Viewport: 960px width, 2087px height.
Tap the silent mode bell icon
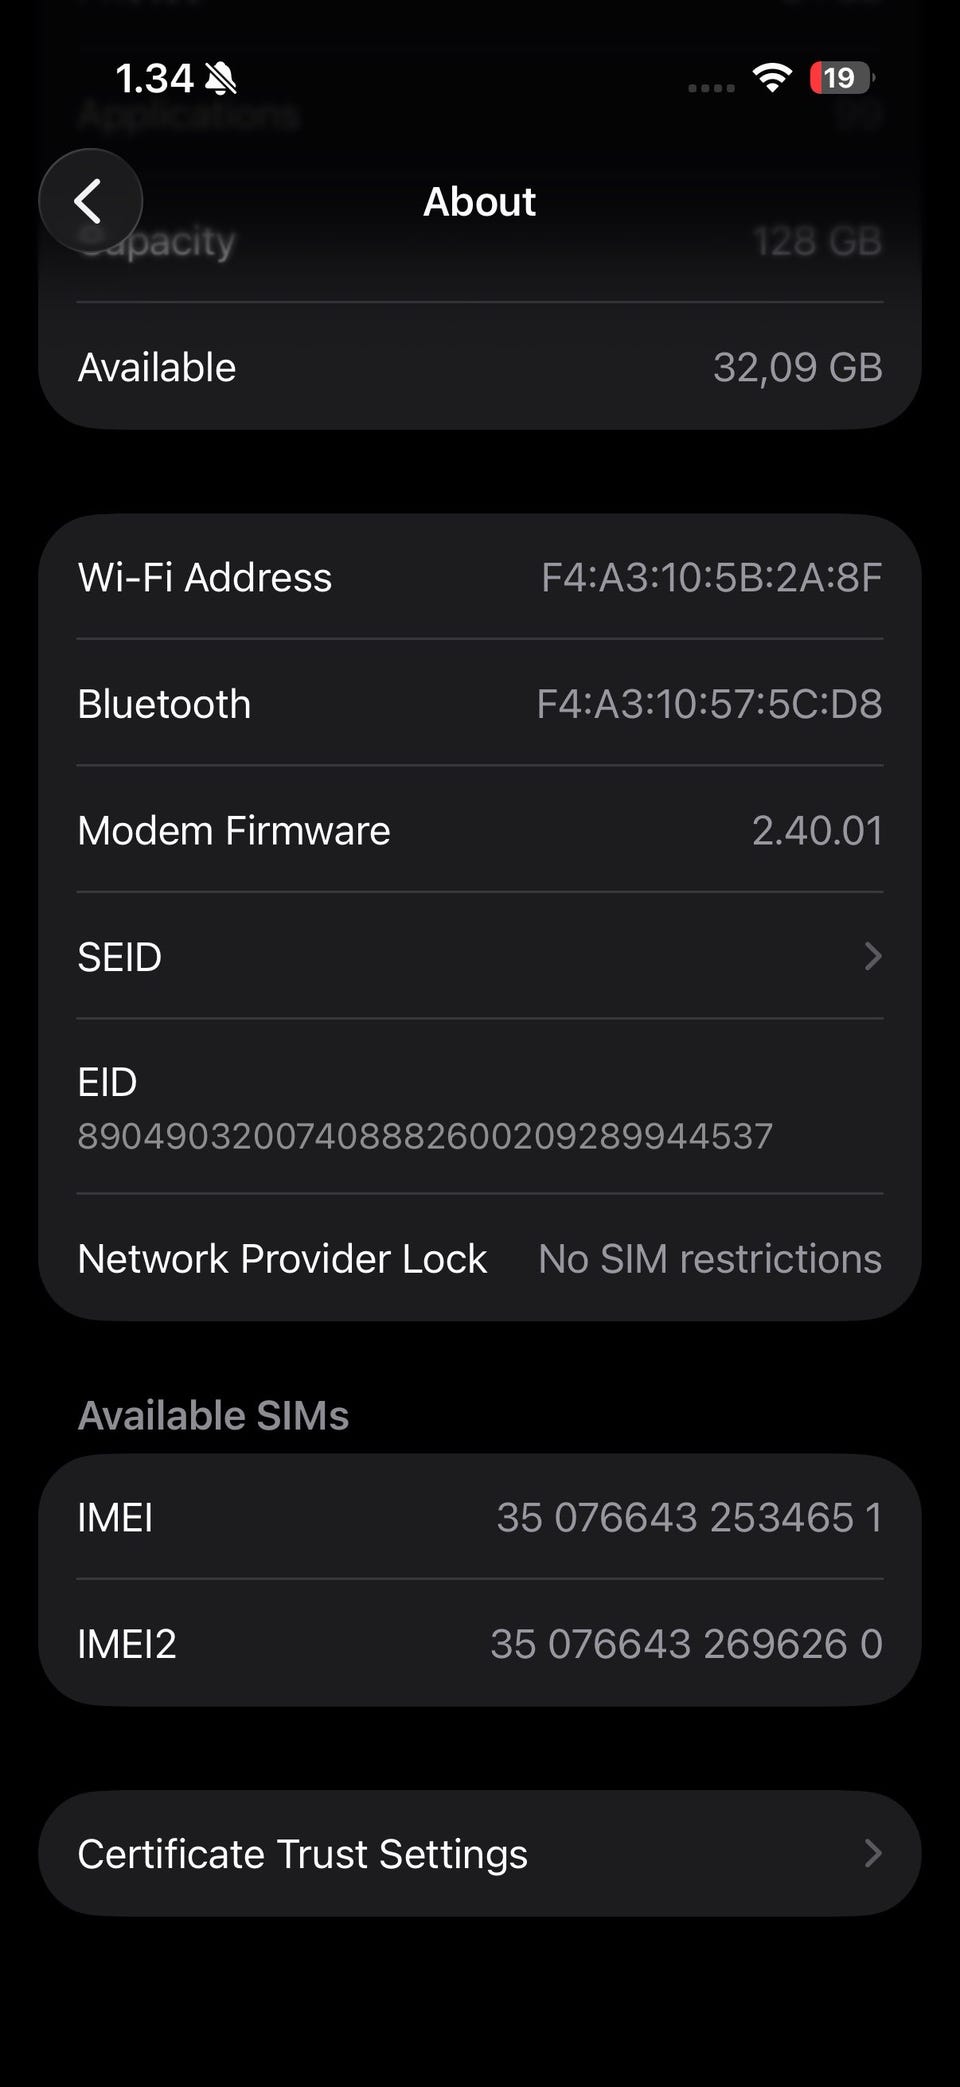tap(220, 78)
